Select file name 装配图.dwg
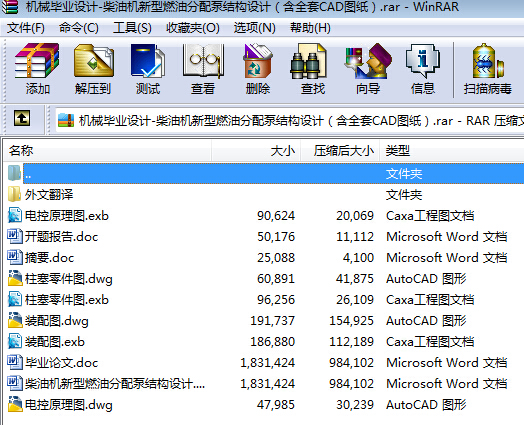 (x=56, y=321)
